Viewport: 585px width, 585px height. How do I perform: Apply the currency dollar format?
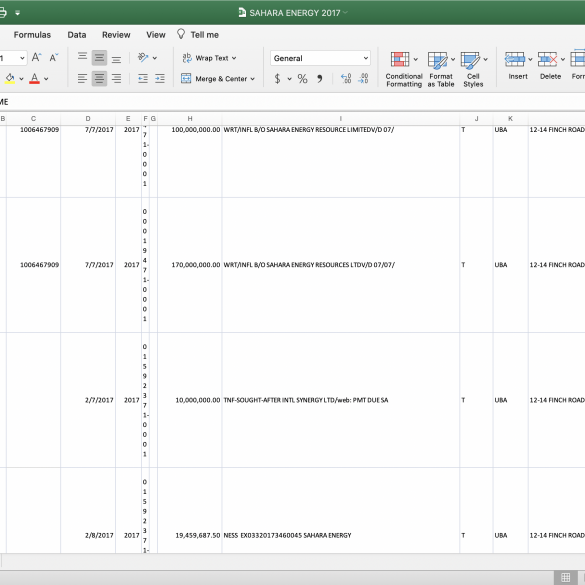pos(277,79)
